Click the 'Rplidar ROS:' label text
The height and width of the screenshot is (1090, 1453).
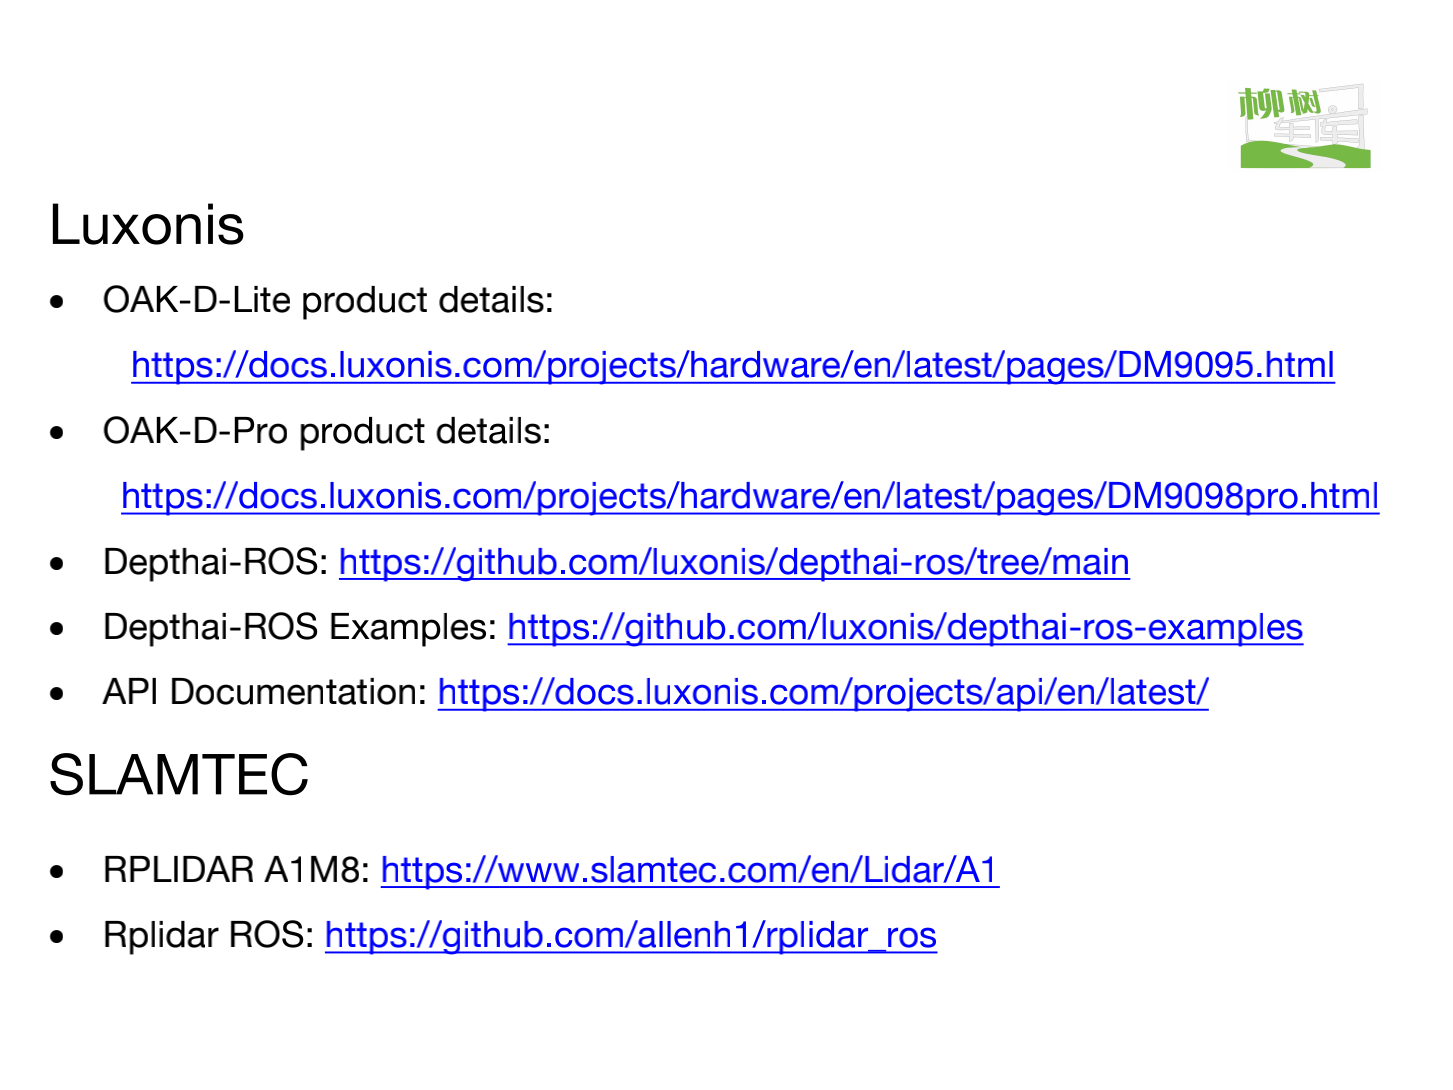coord(209,935)
